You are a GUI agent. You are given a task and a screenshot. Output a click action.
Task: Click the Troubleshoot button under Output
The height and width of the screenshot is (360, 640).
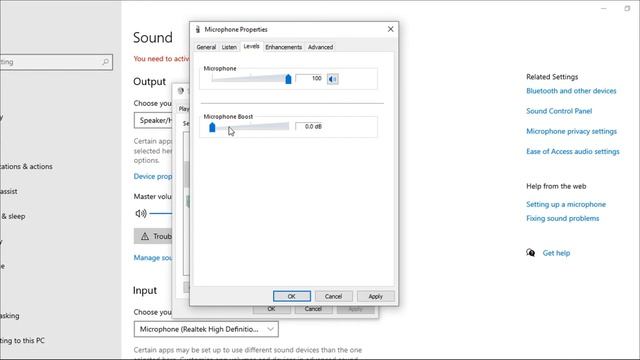(153, 236)
